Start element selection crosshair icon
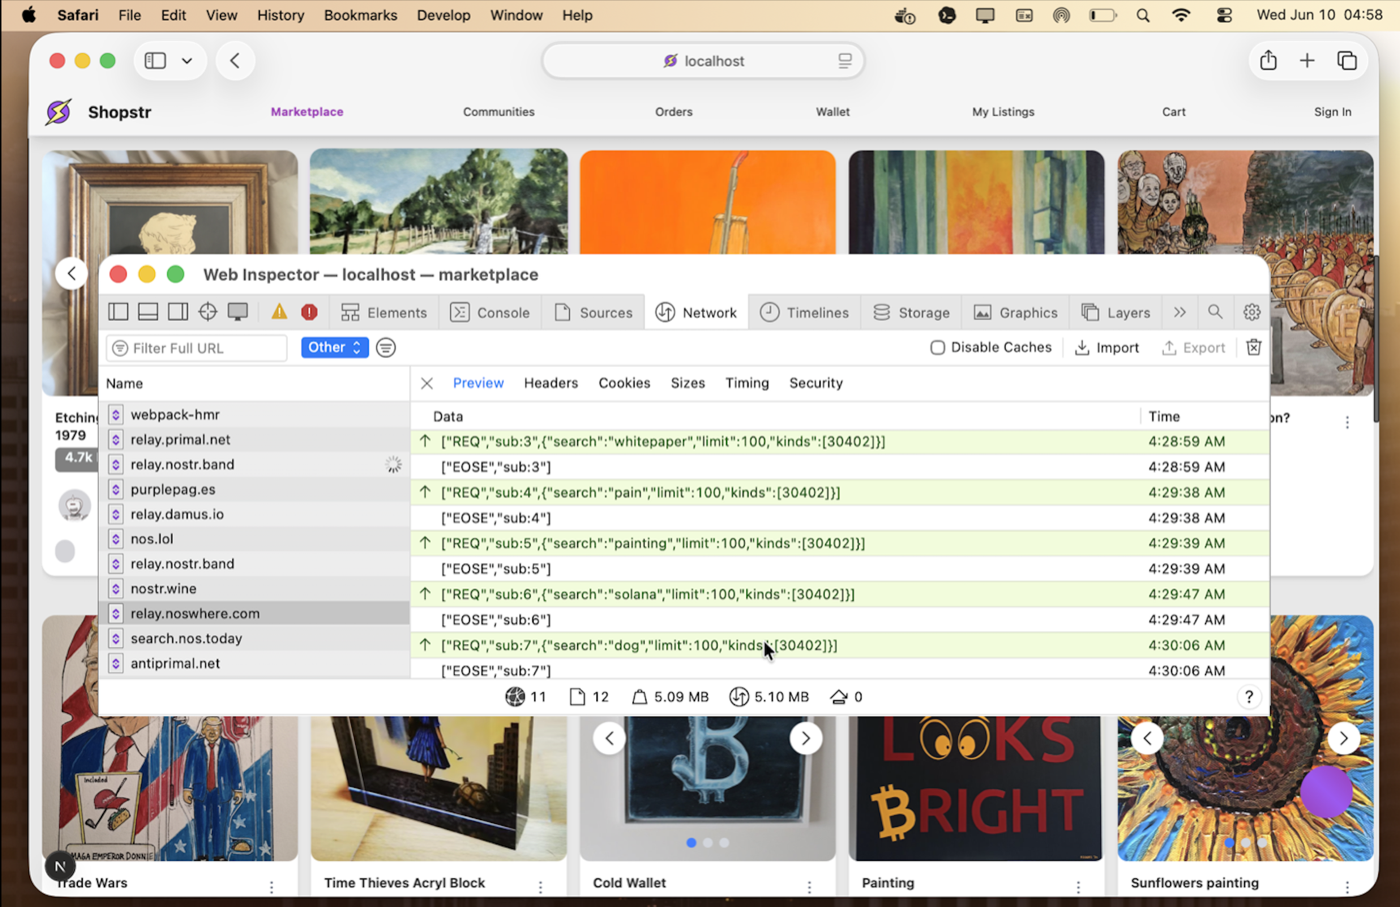 pos(208,312)
